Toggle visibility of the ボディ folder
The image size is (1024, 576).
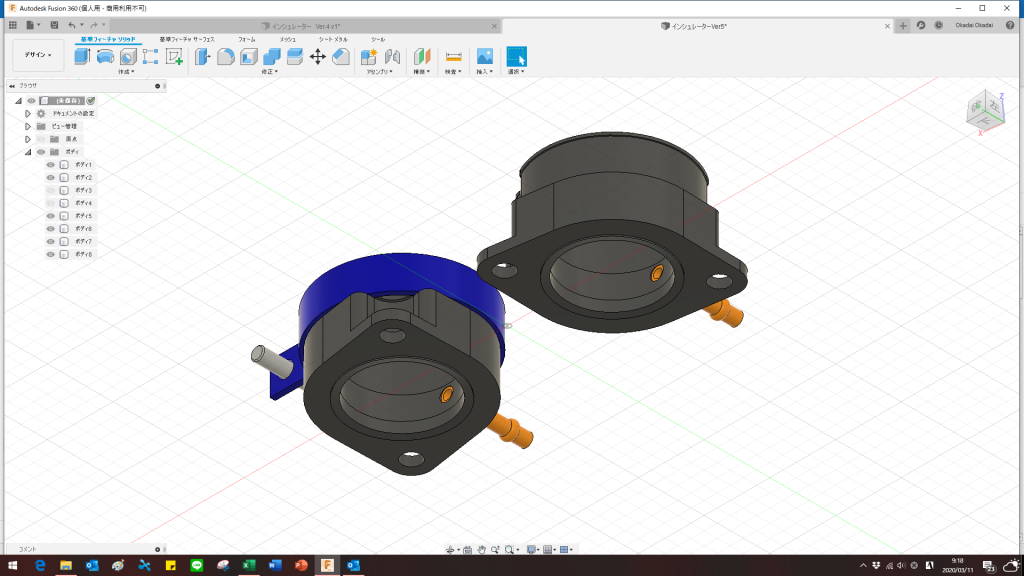41,152
